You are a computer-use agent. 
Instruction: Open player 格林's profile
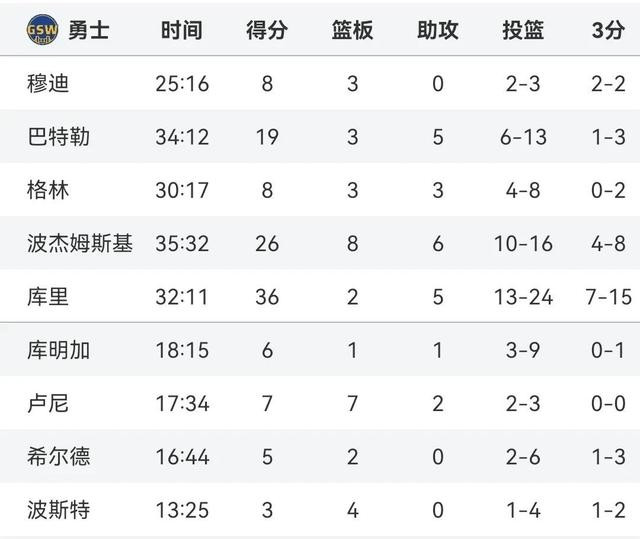tap(48, 190)
